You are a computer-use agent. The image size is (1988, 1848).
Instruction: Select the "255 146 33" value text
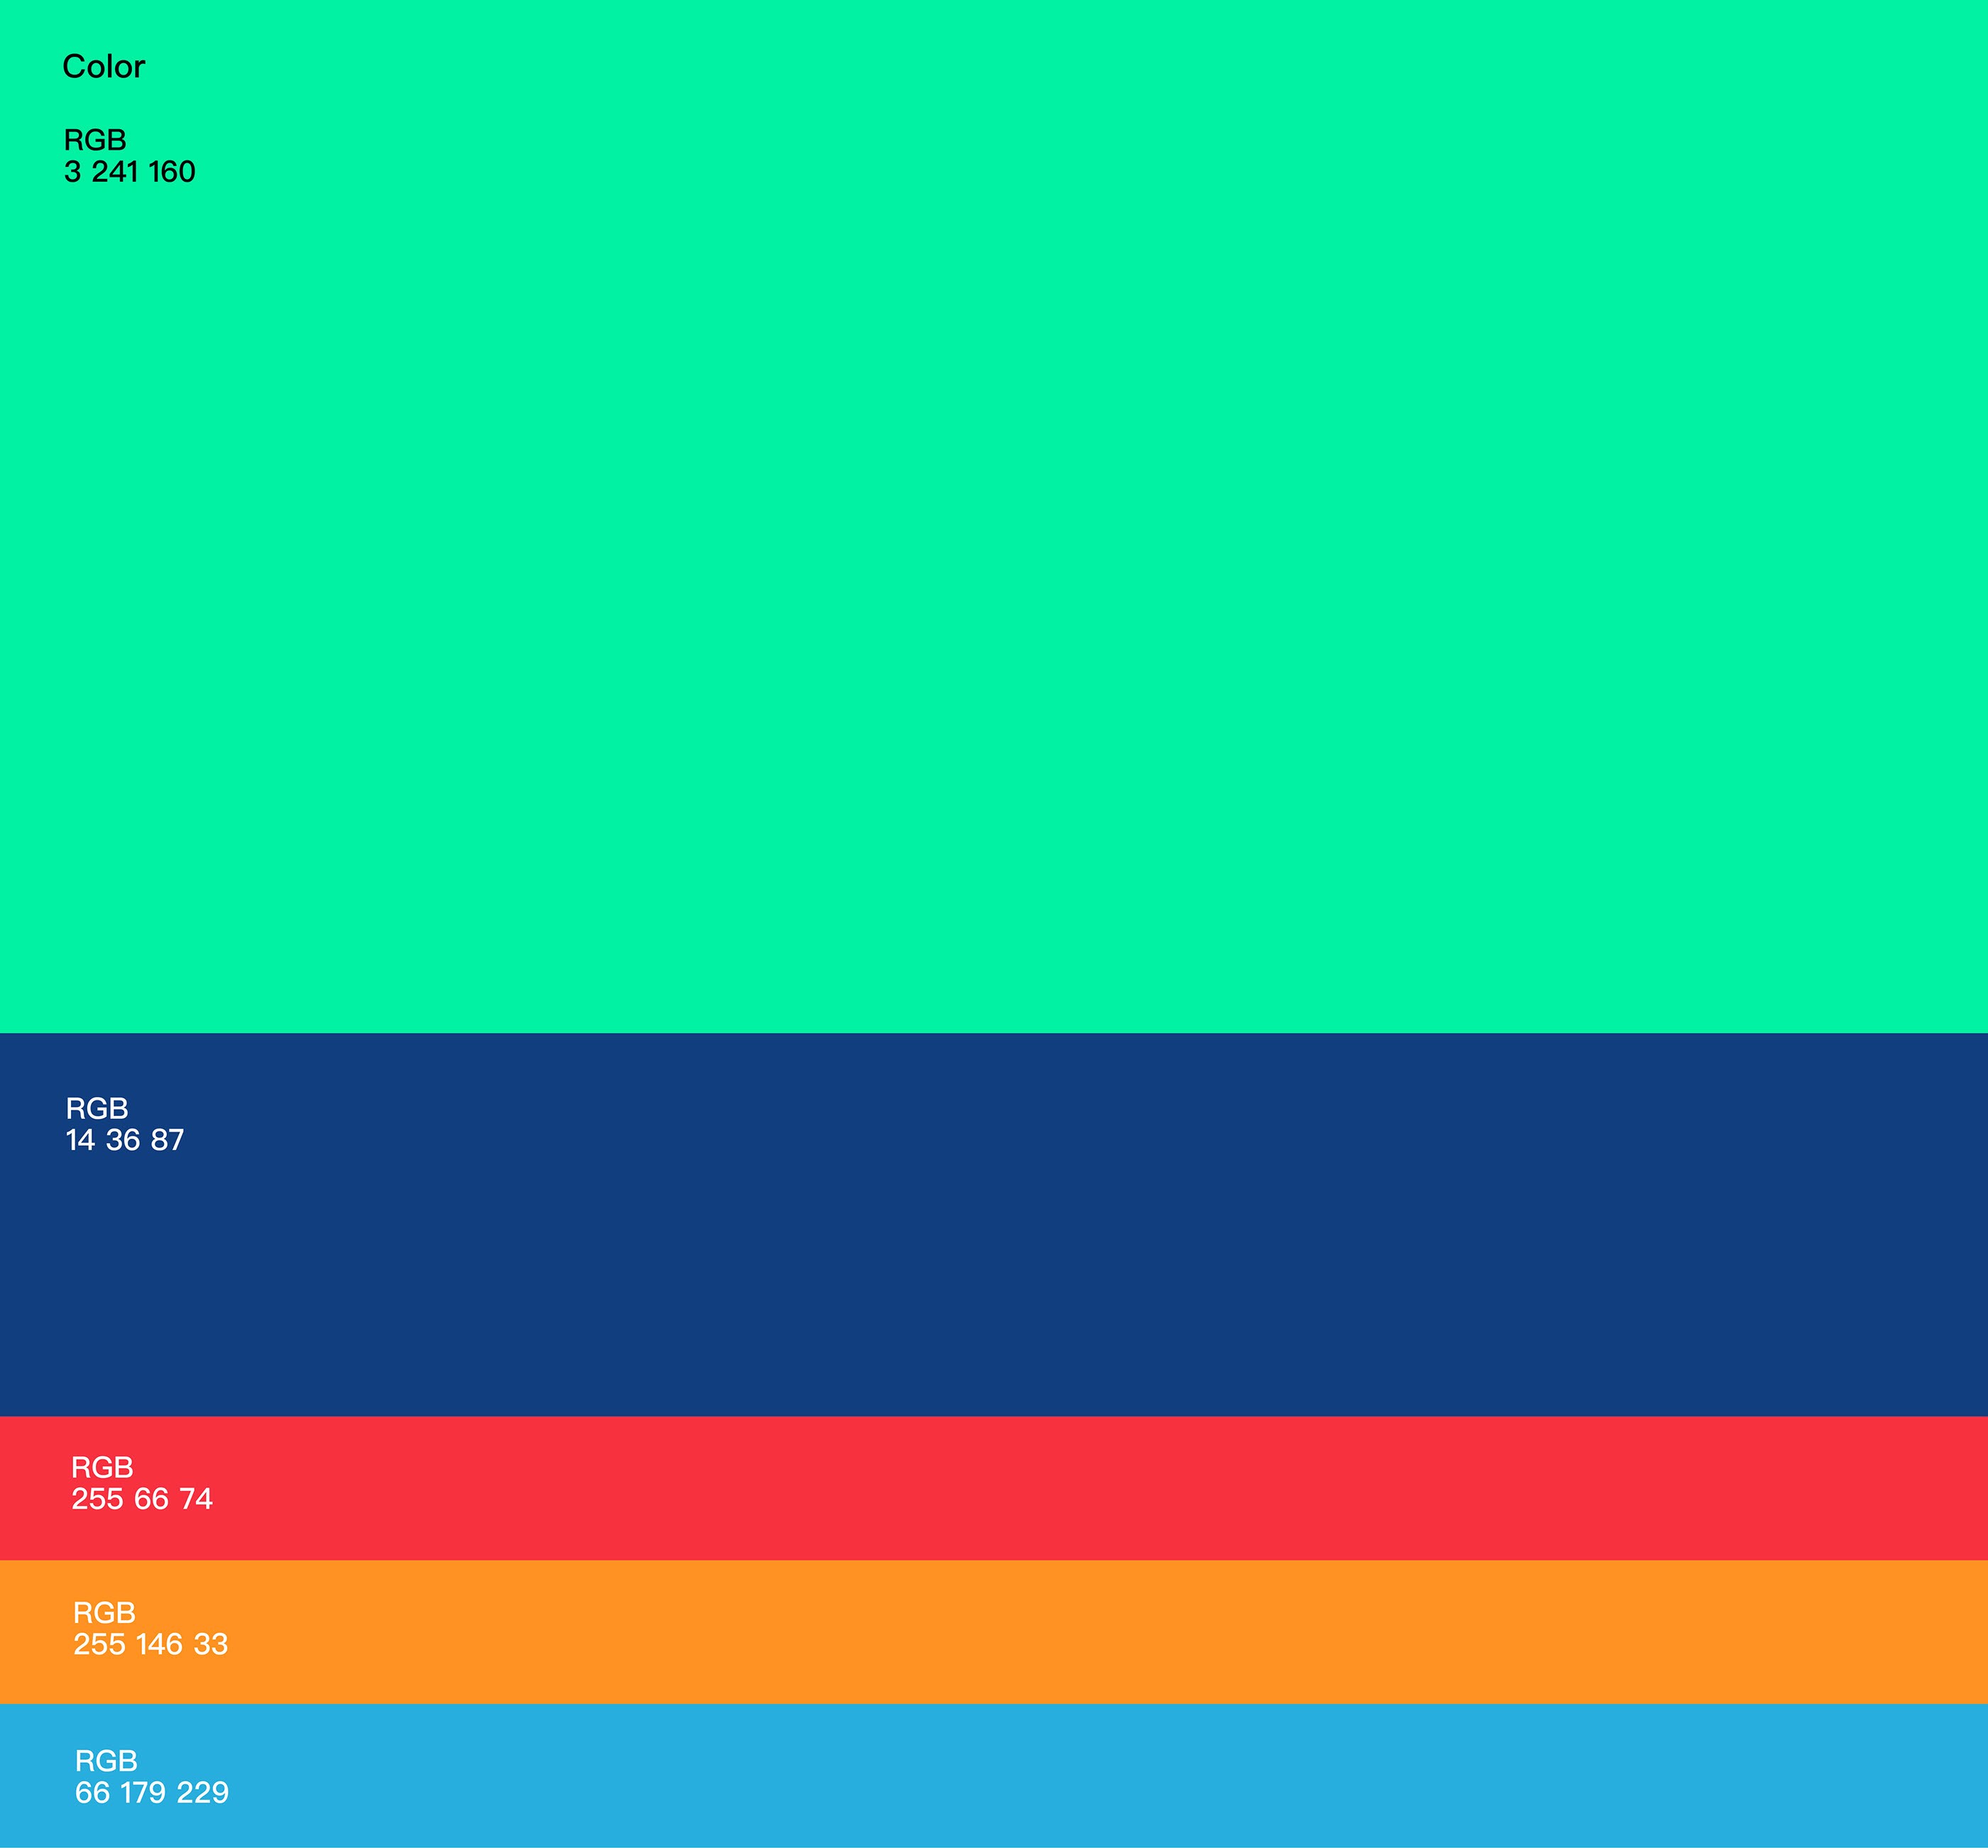[x=150, y=1644]
